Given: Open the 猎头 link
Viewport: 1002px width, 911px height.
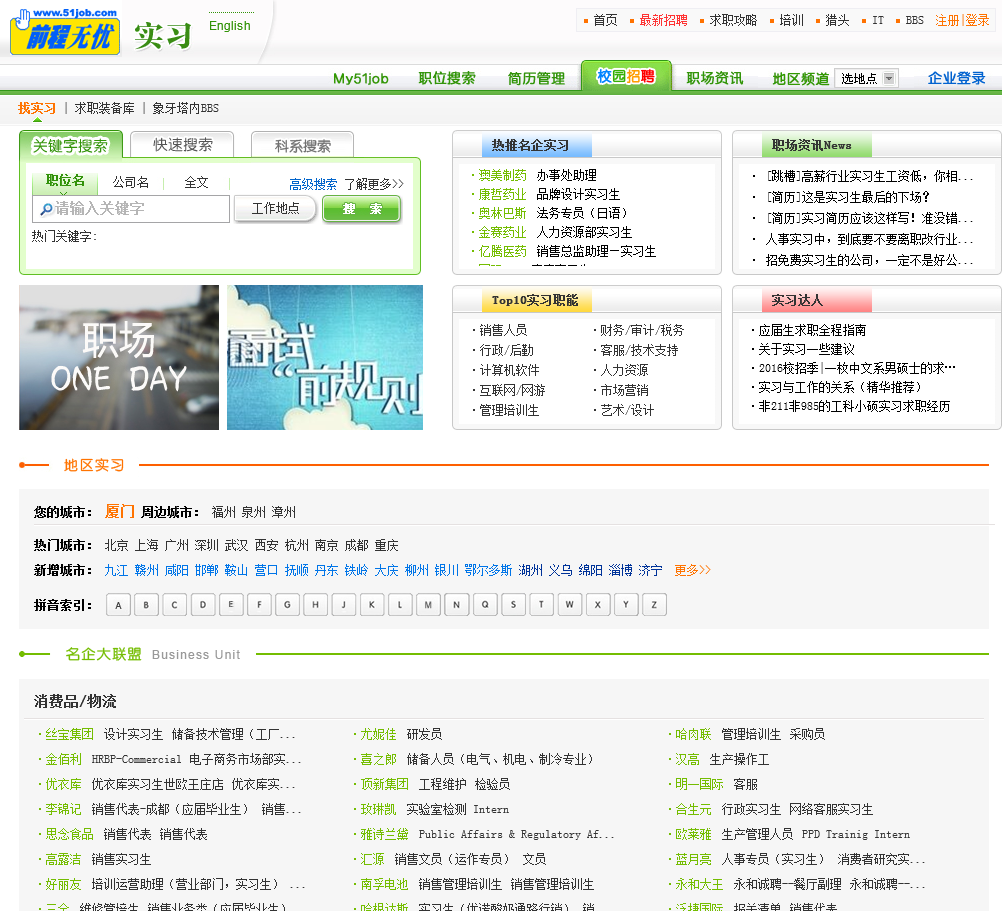Looking at the screenshot, I should [837, 20].
